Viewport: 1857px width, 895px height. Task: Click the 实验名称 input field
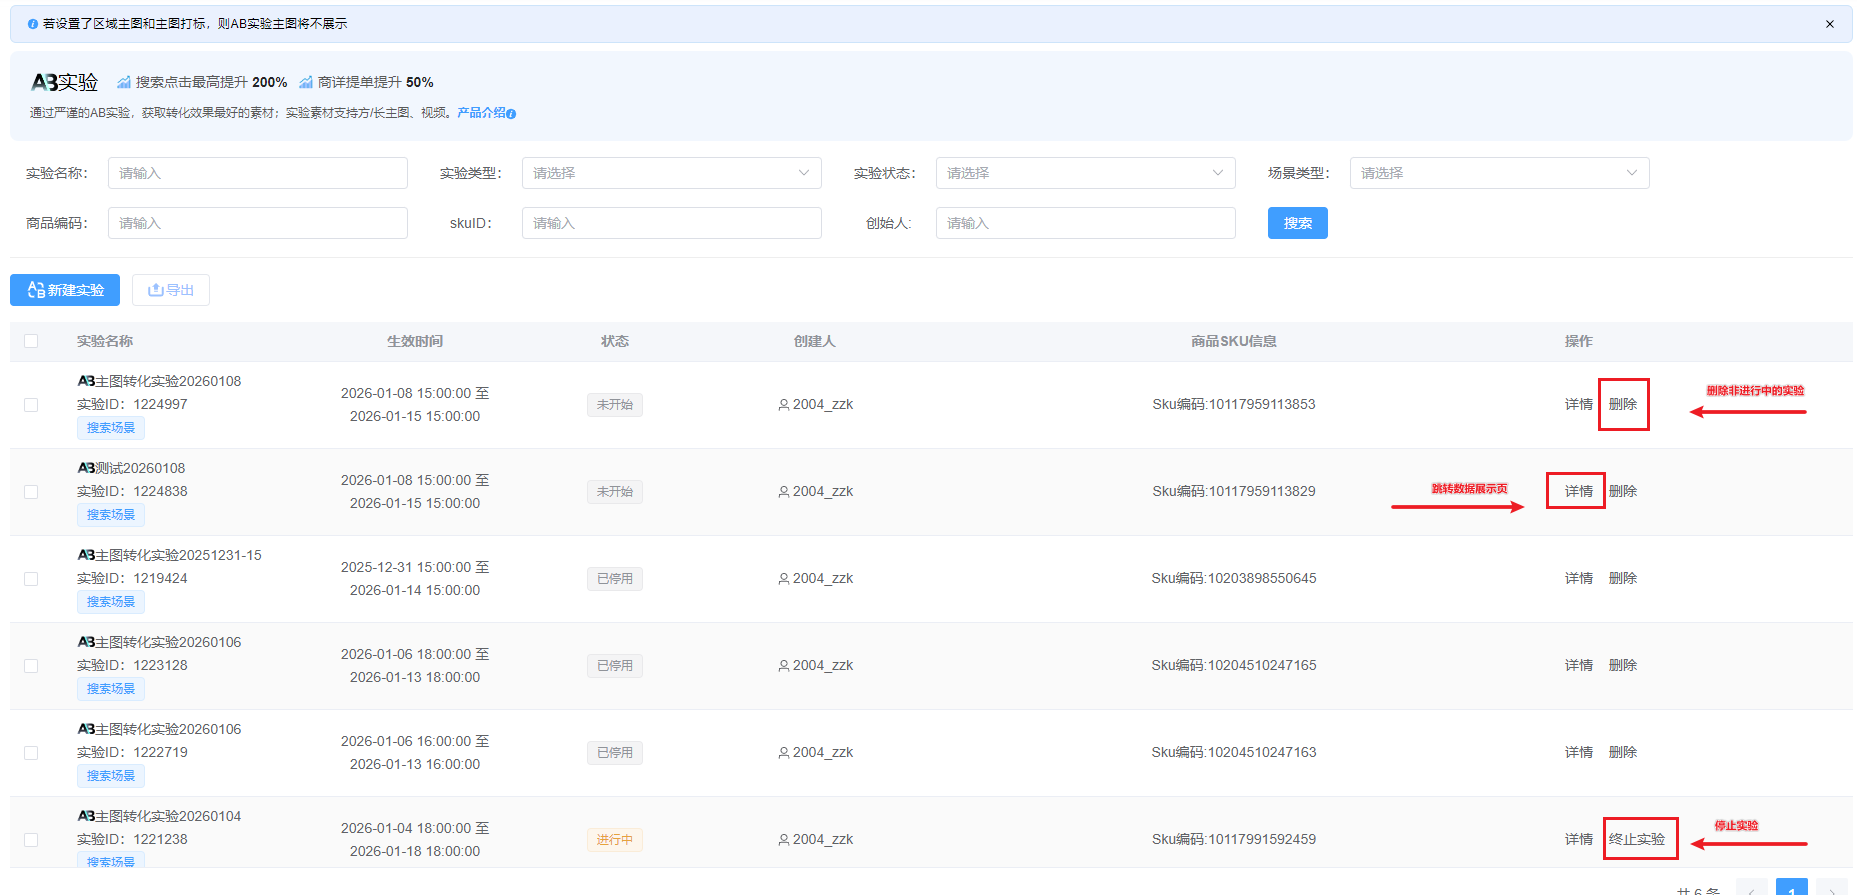click(x=257, y=173)
